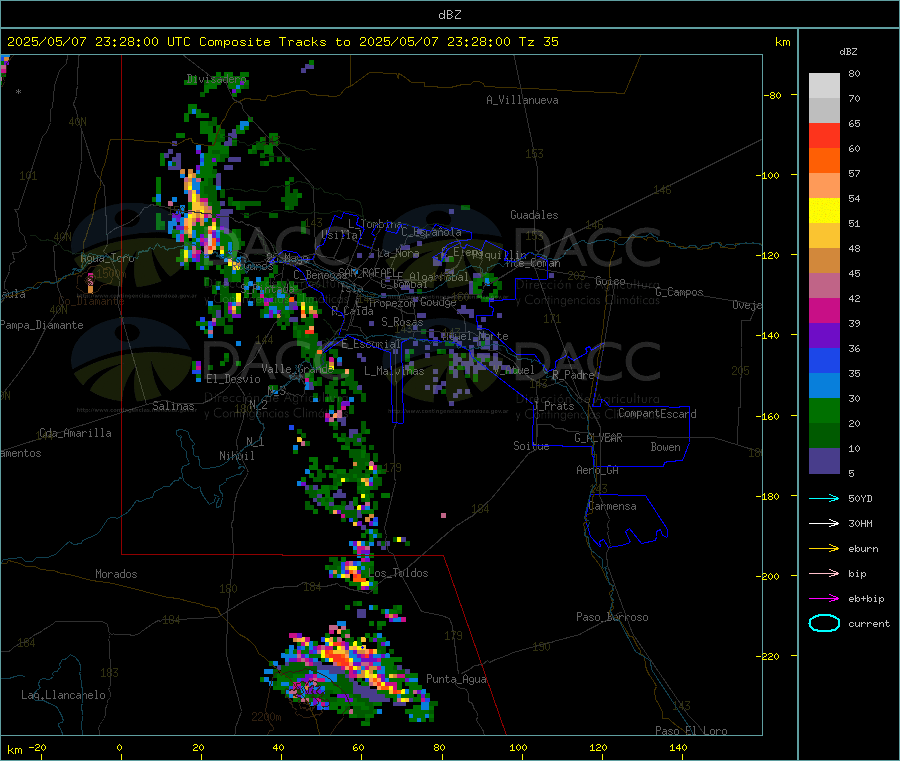Select the magenta 39–42 dBZ swatch
900x761 pixels.
click(x=824, y=310)
